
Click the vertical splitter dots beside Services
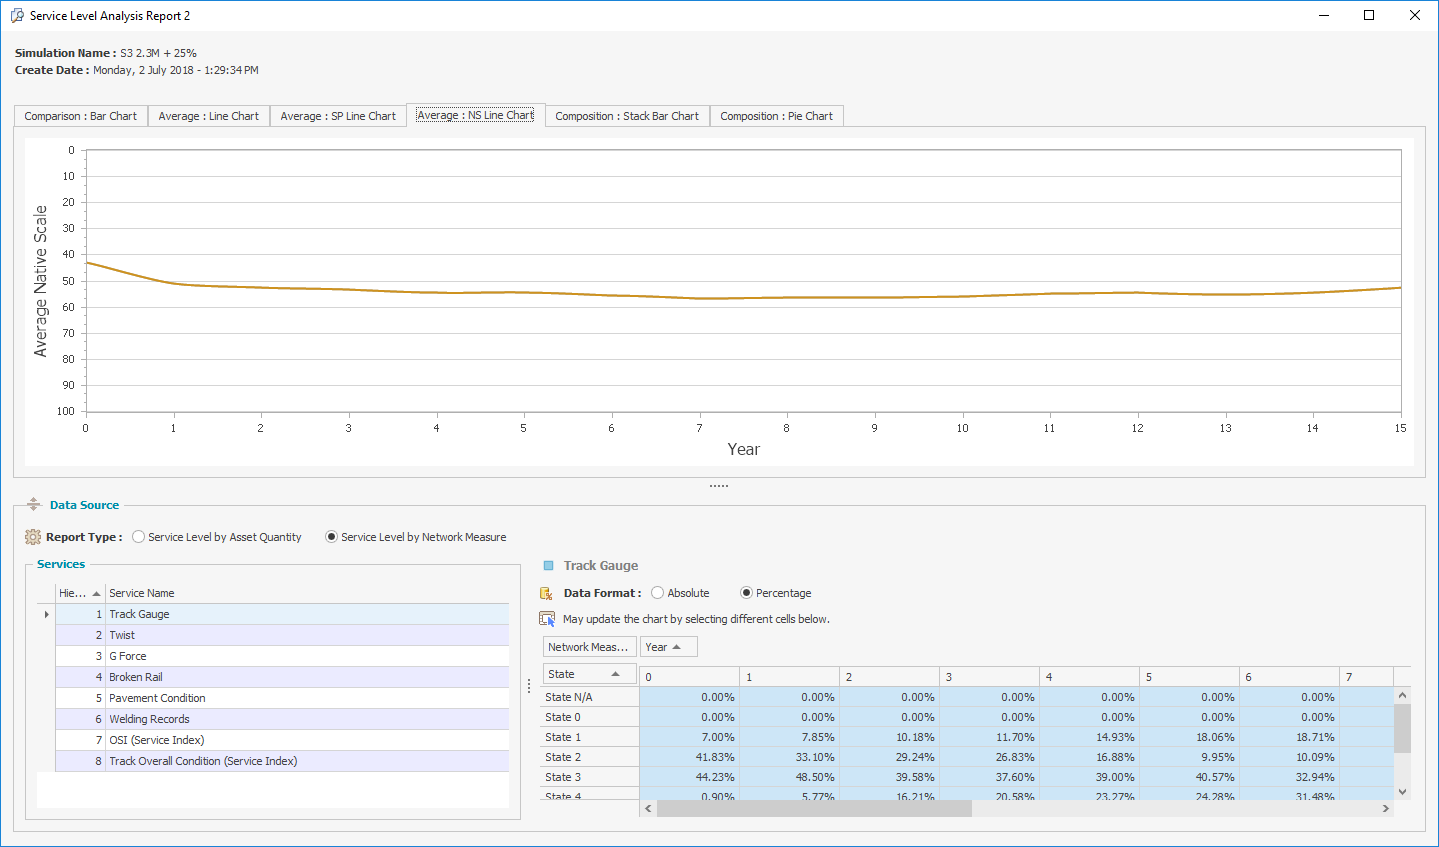tap(529, 687)
